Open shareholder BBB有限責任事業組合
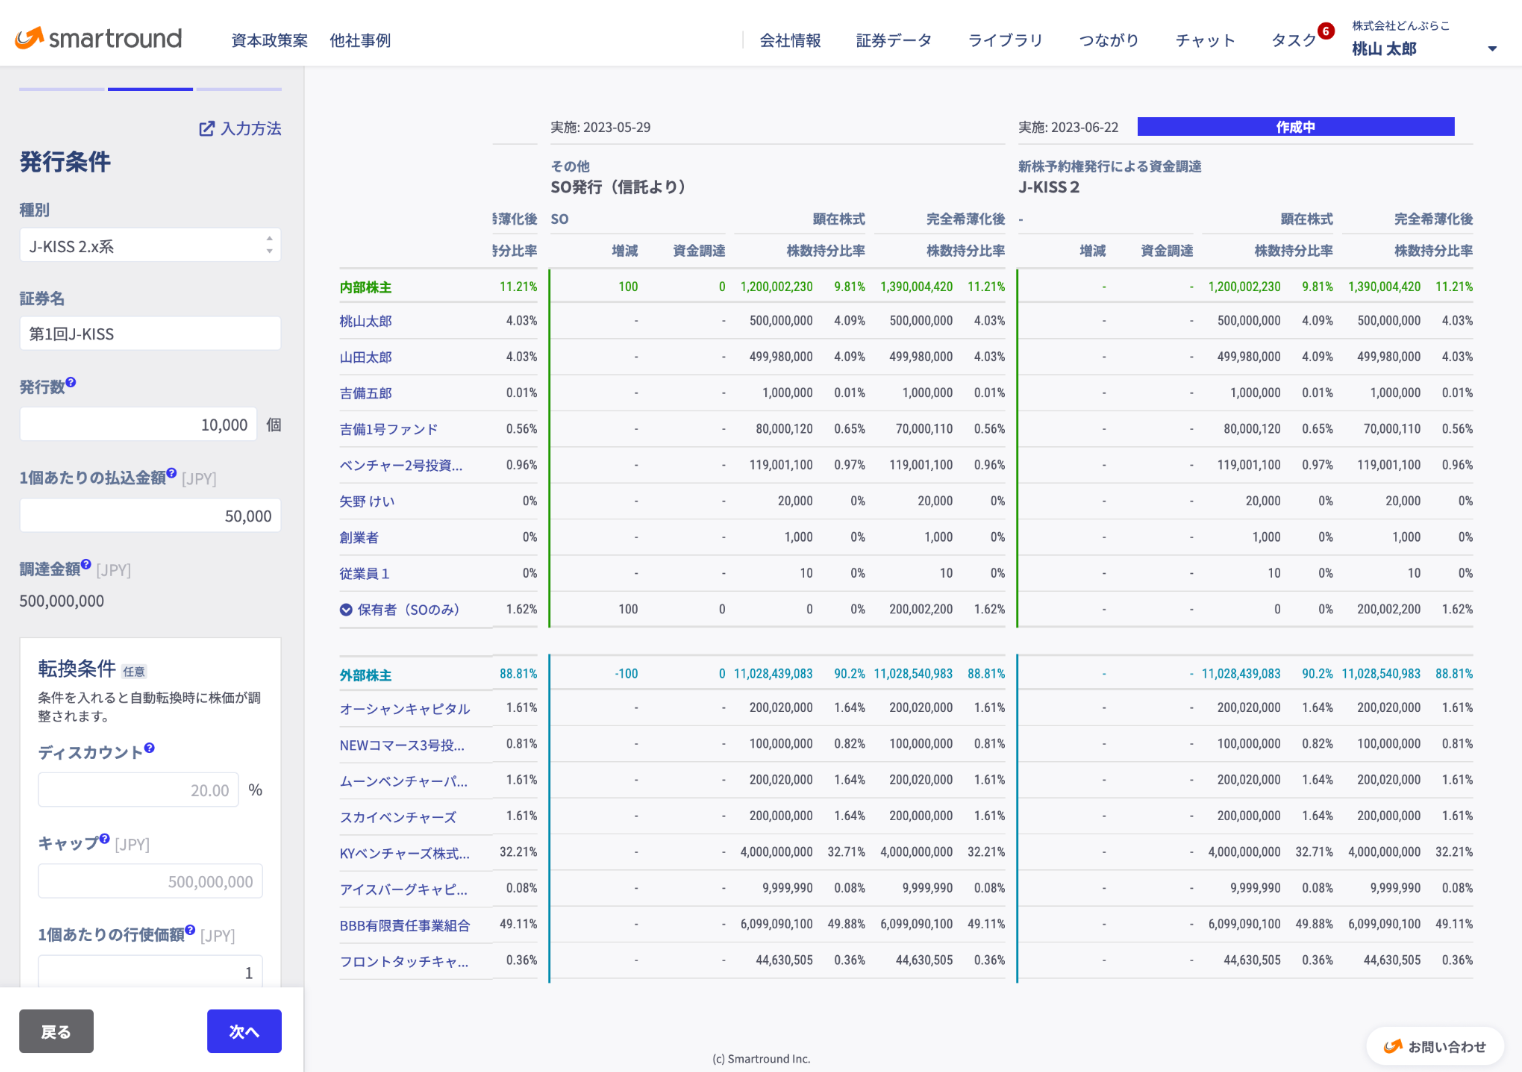This screenshot has width=1522, height=1072. pyautogui.click(x=405, y=926)
